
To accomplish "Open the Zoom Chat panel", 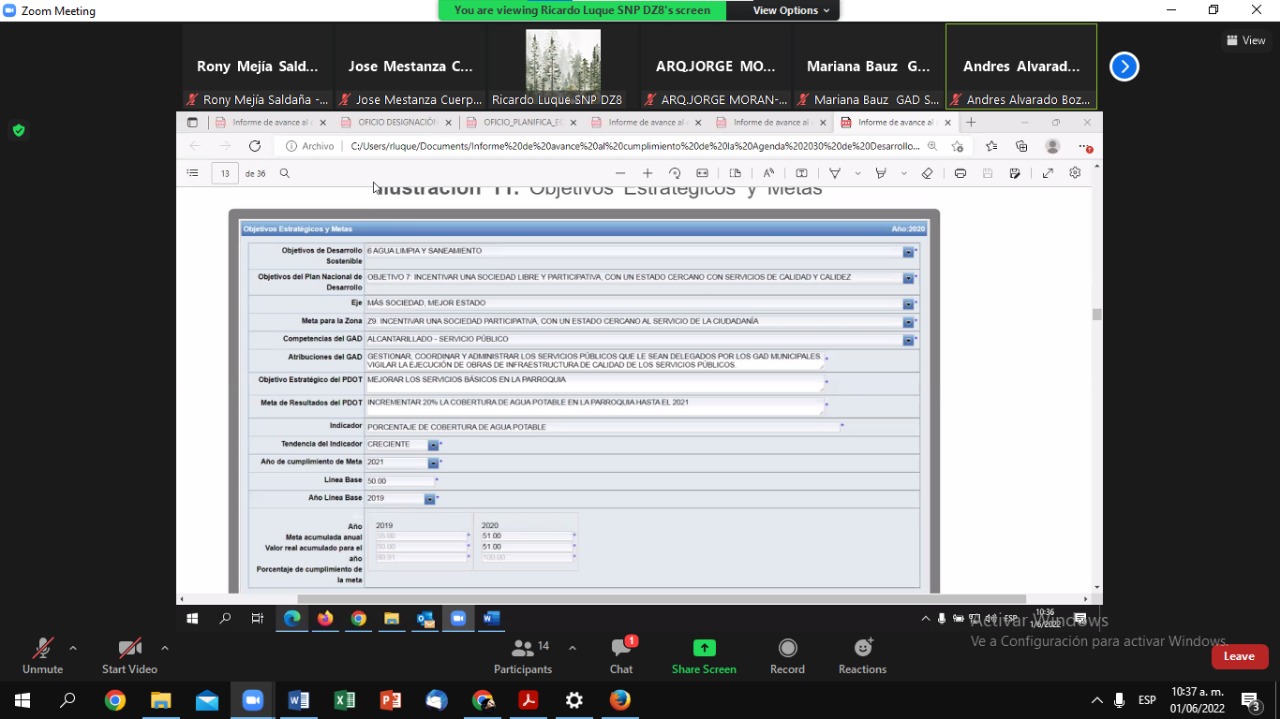I will click(621, 655).
